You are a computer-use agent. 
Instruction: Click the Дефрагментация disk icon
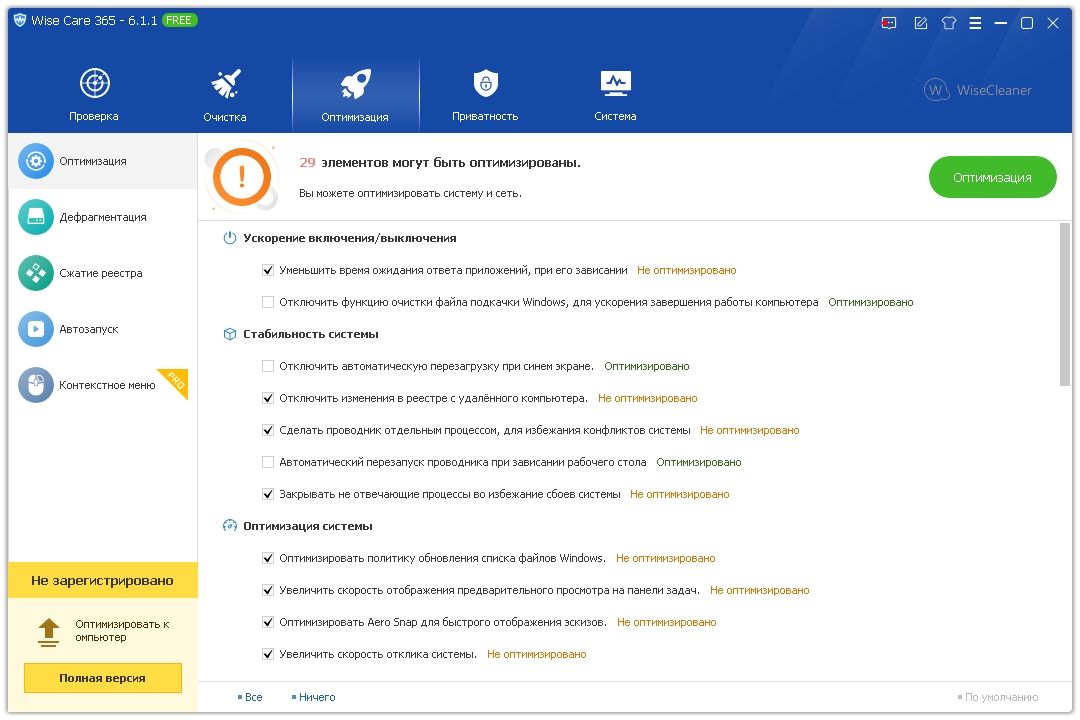36,217
